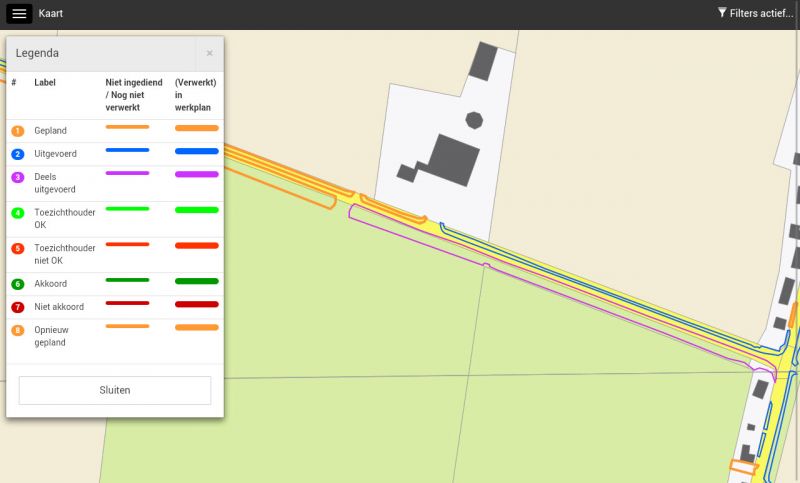
Task: Click the Sluiten button
Action: [x=115, y=390]
